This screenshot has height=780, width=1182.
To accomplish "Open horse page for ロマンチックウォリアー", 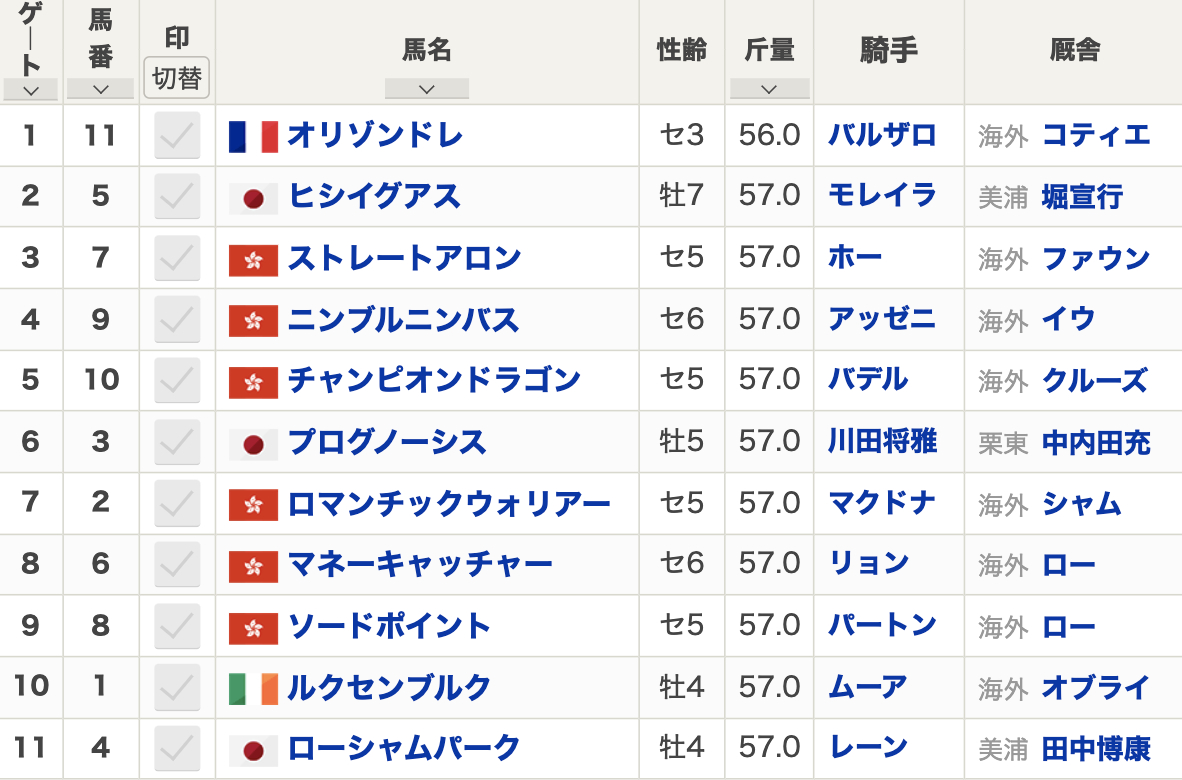I will tap(449, 504).
